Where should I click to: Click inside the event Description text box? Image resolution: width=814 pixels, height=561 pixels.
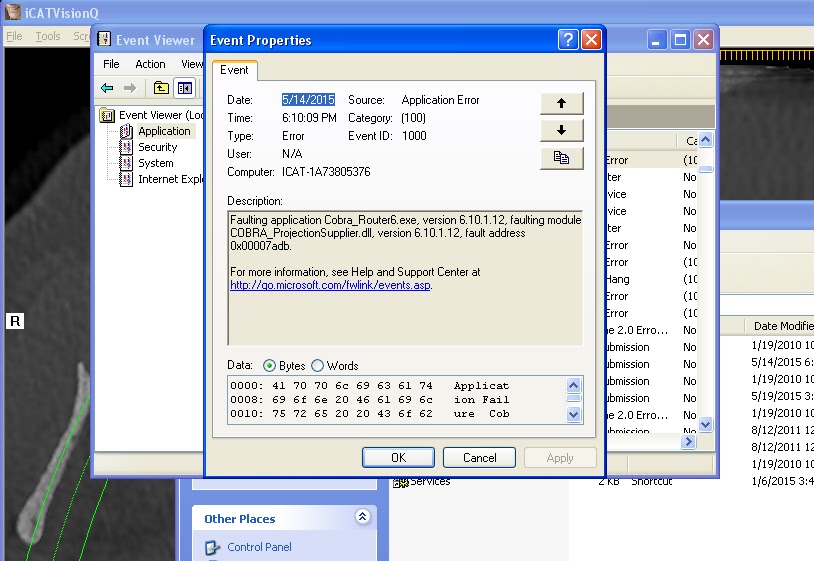405,278
